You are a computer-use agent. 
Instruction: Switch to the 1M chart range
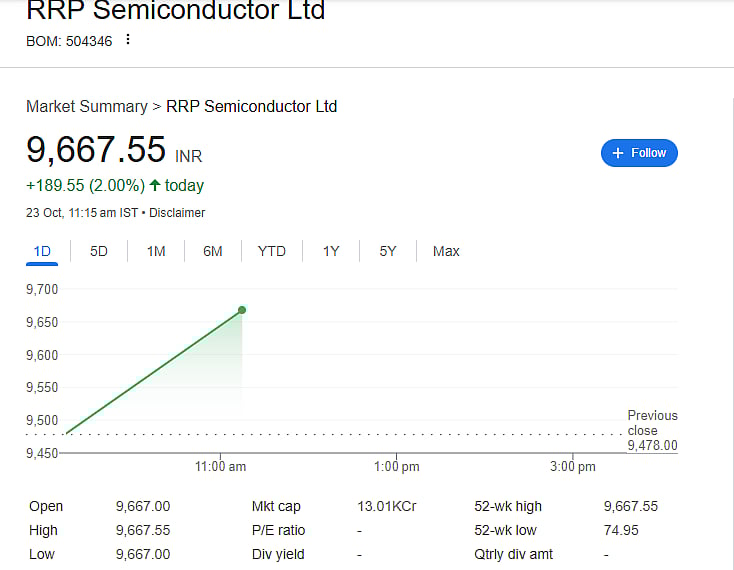(x=156, y=251)
